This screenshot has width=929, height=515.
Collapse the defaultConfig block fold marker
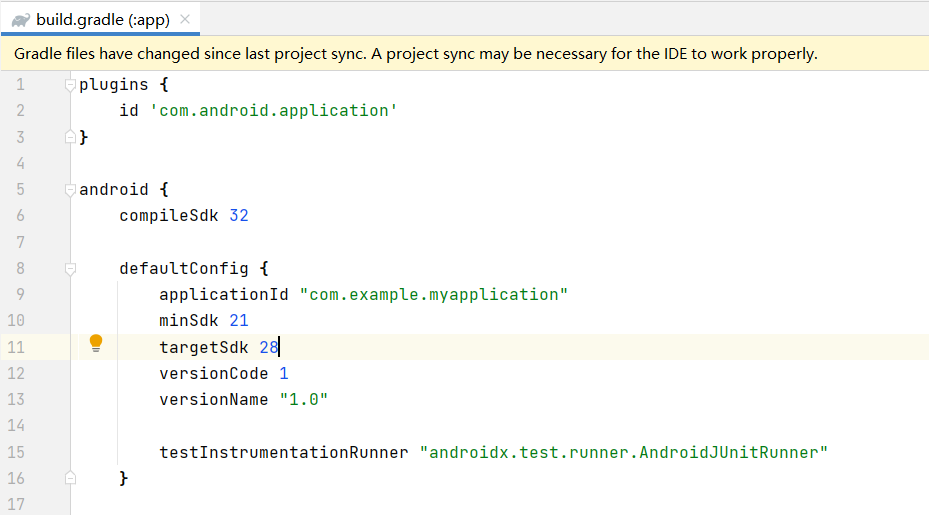(71, 268)
